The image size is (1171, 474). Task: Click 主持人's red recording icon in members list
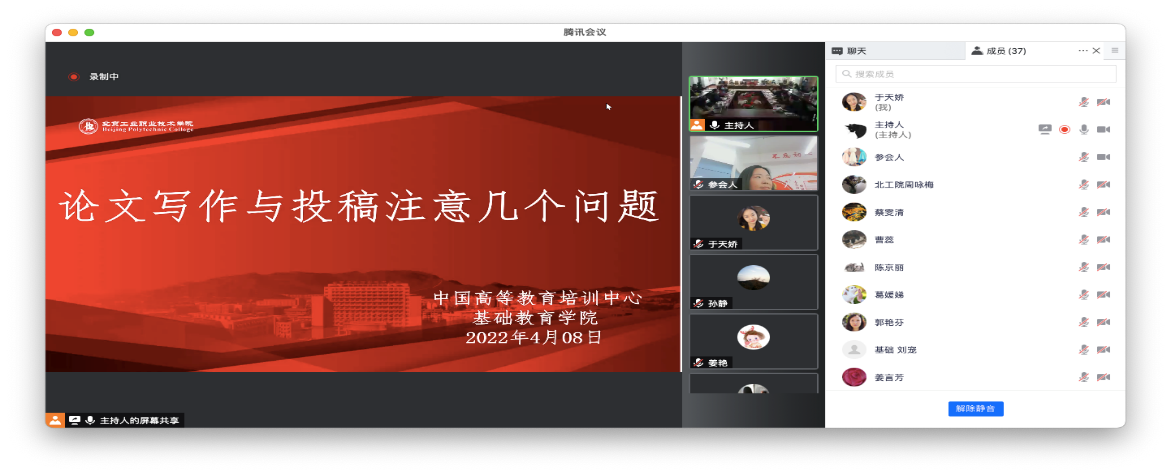point(1064,129)
